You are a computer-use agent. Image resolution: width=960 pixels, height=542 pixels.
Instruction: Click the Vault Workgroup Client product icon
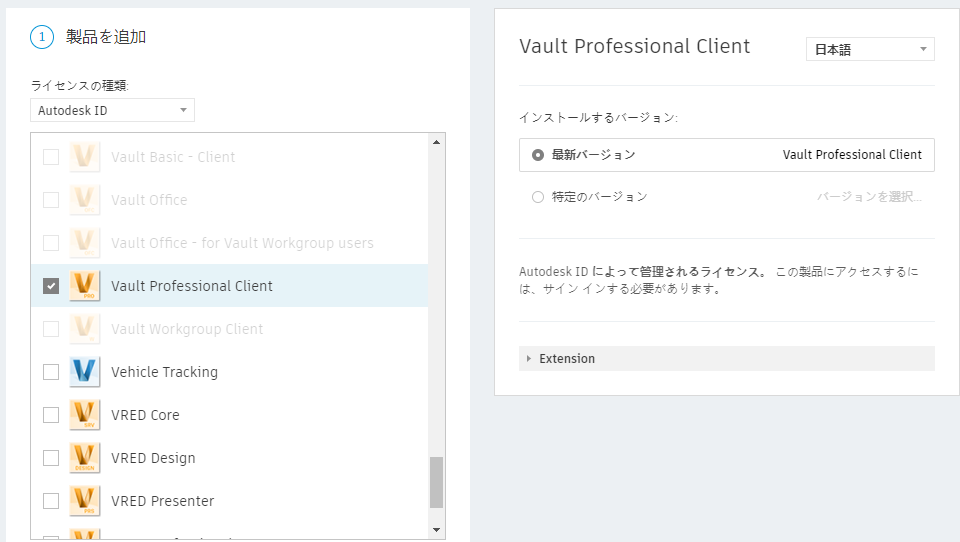pos(84,329)
